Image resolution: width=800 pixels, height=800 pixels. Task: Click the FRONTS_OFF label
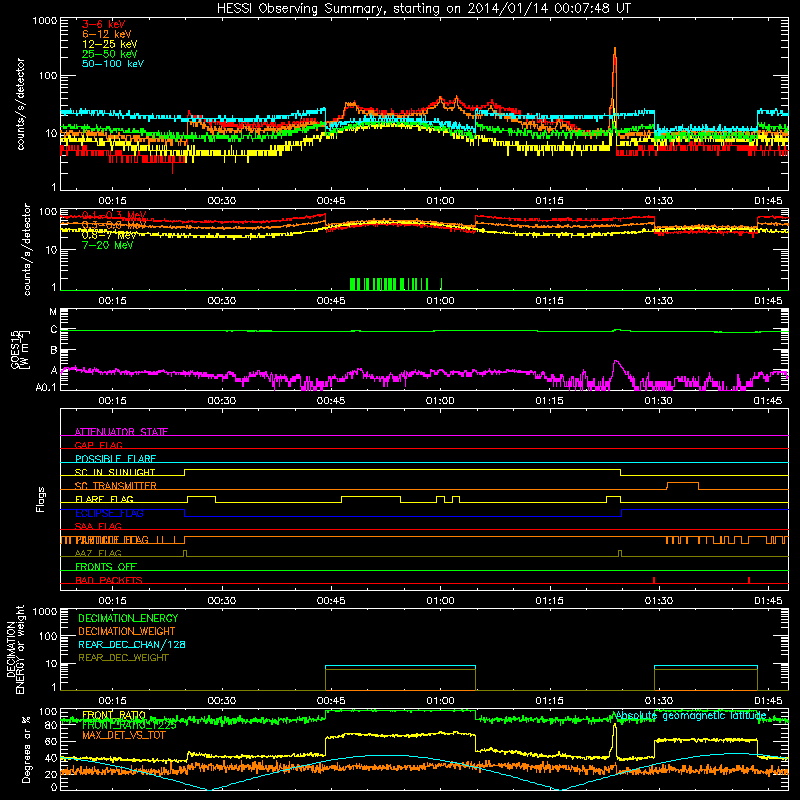tap(106, 566)
